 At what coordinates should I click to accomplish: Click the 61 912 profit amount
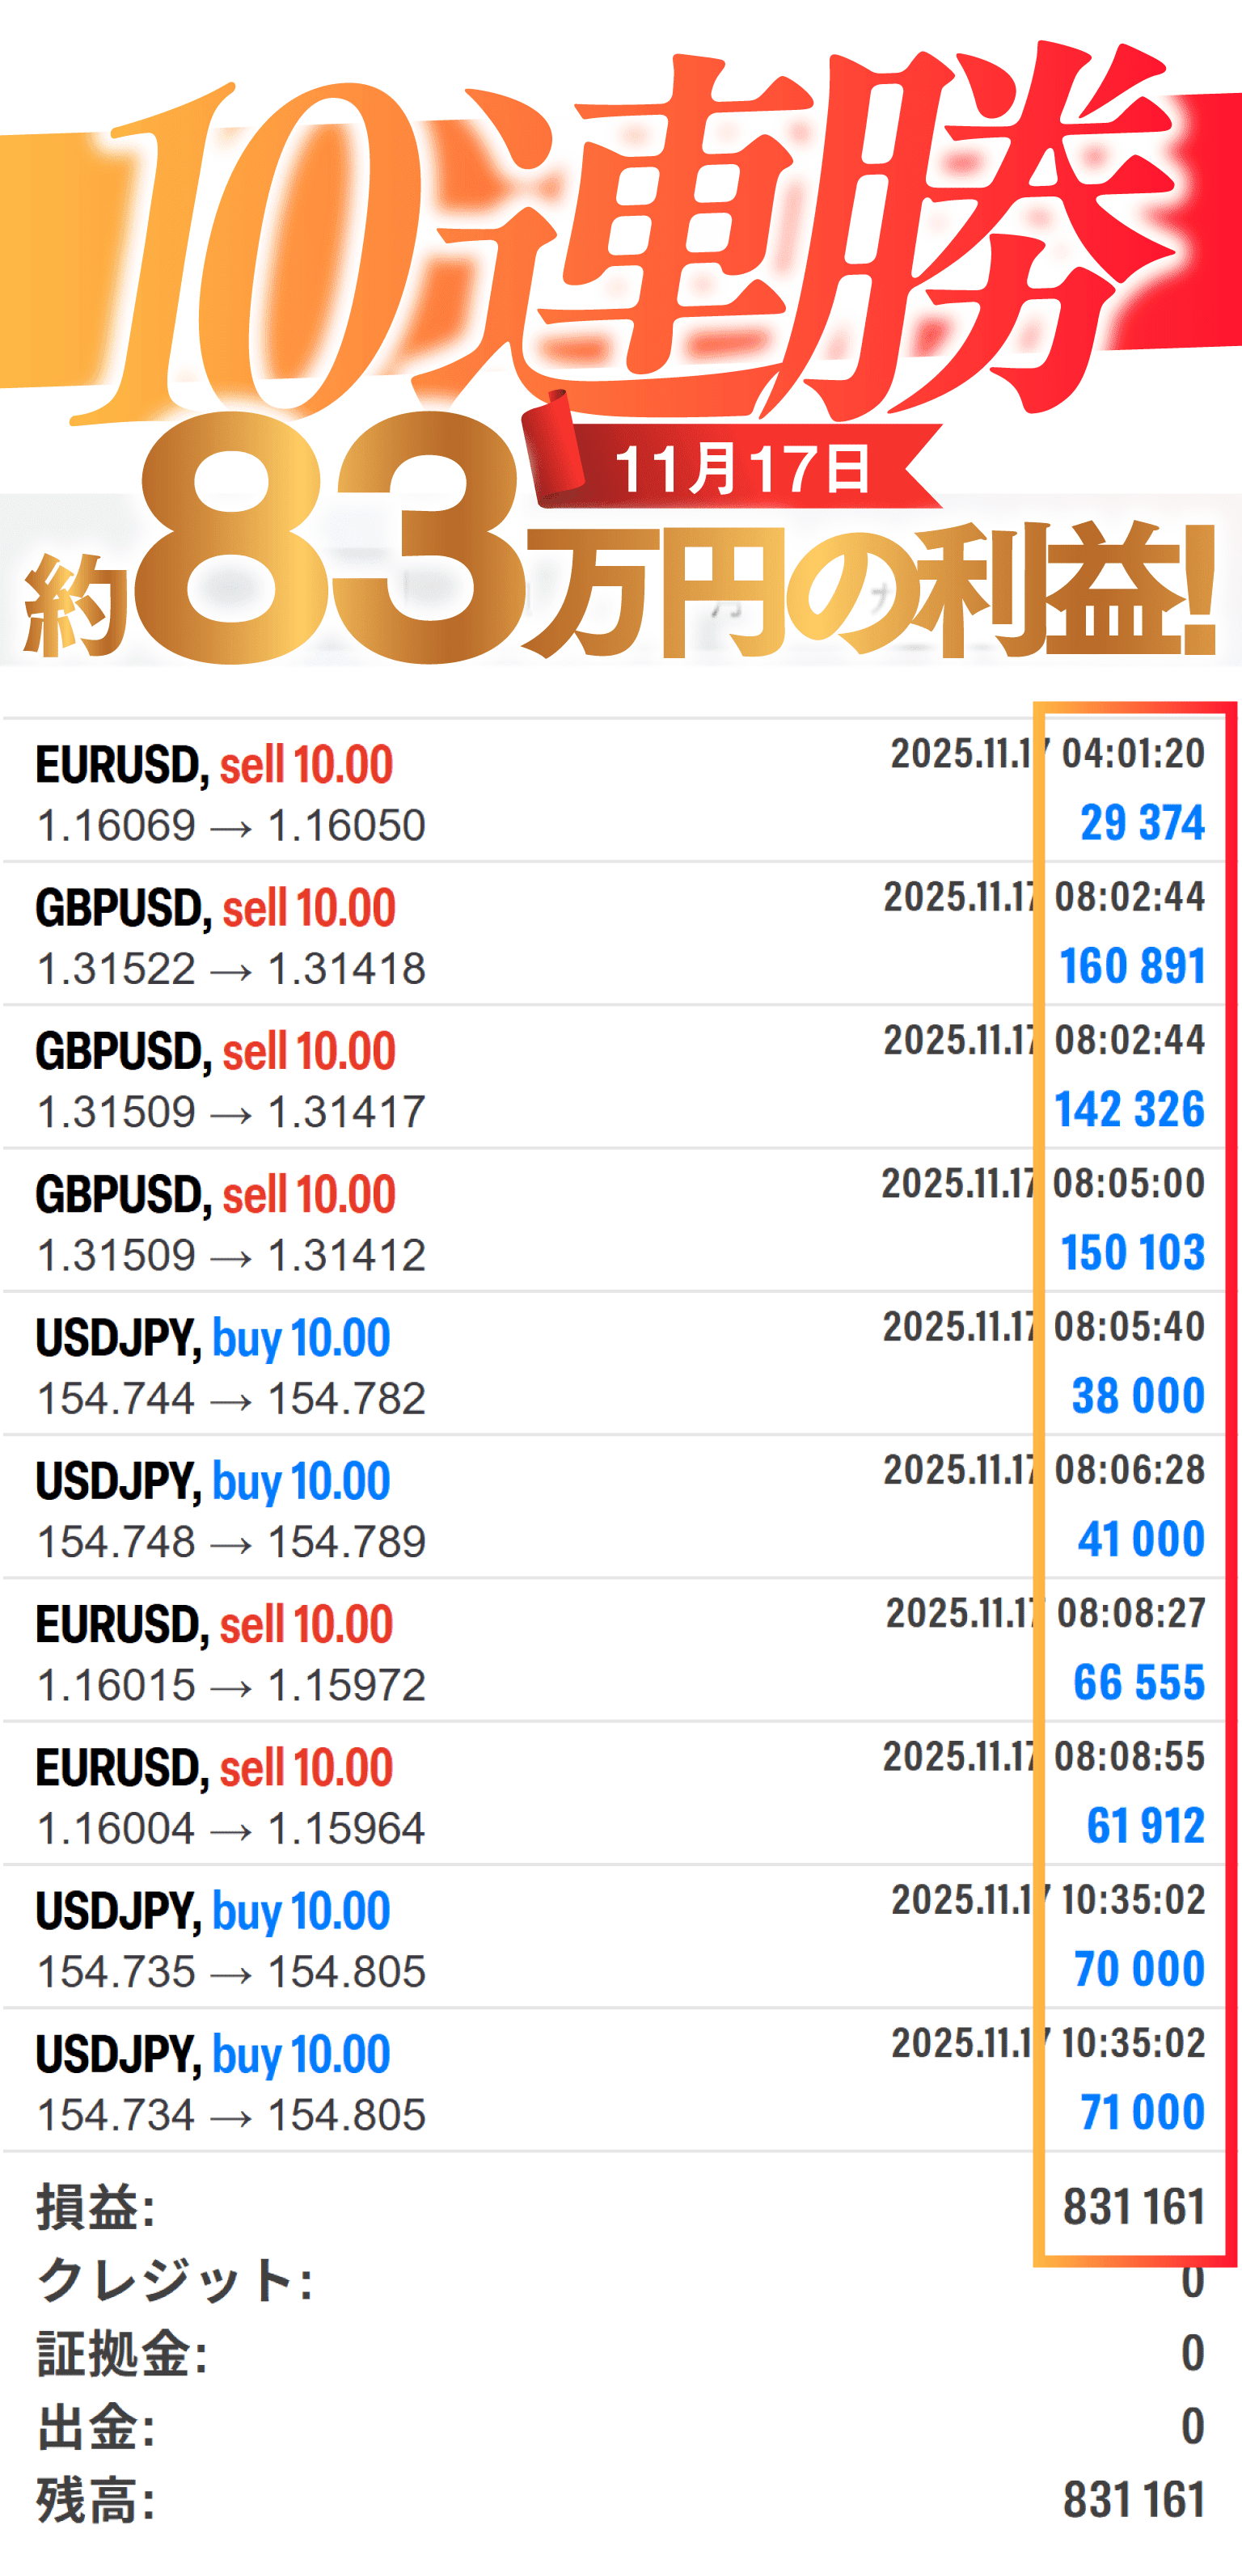click(x=1145, y=1826)
